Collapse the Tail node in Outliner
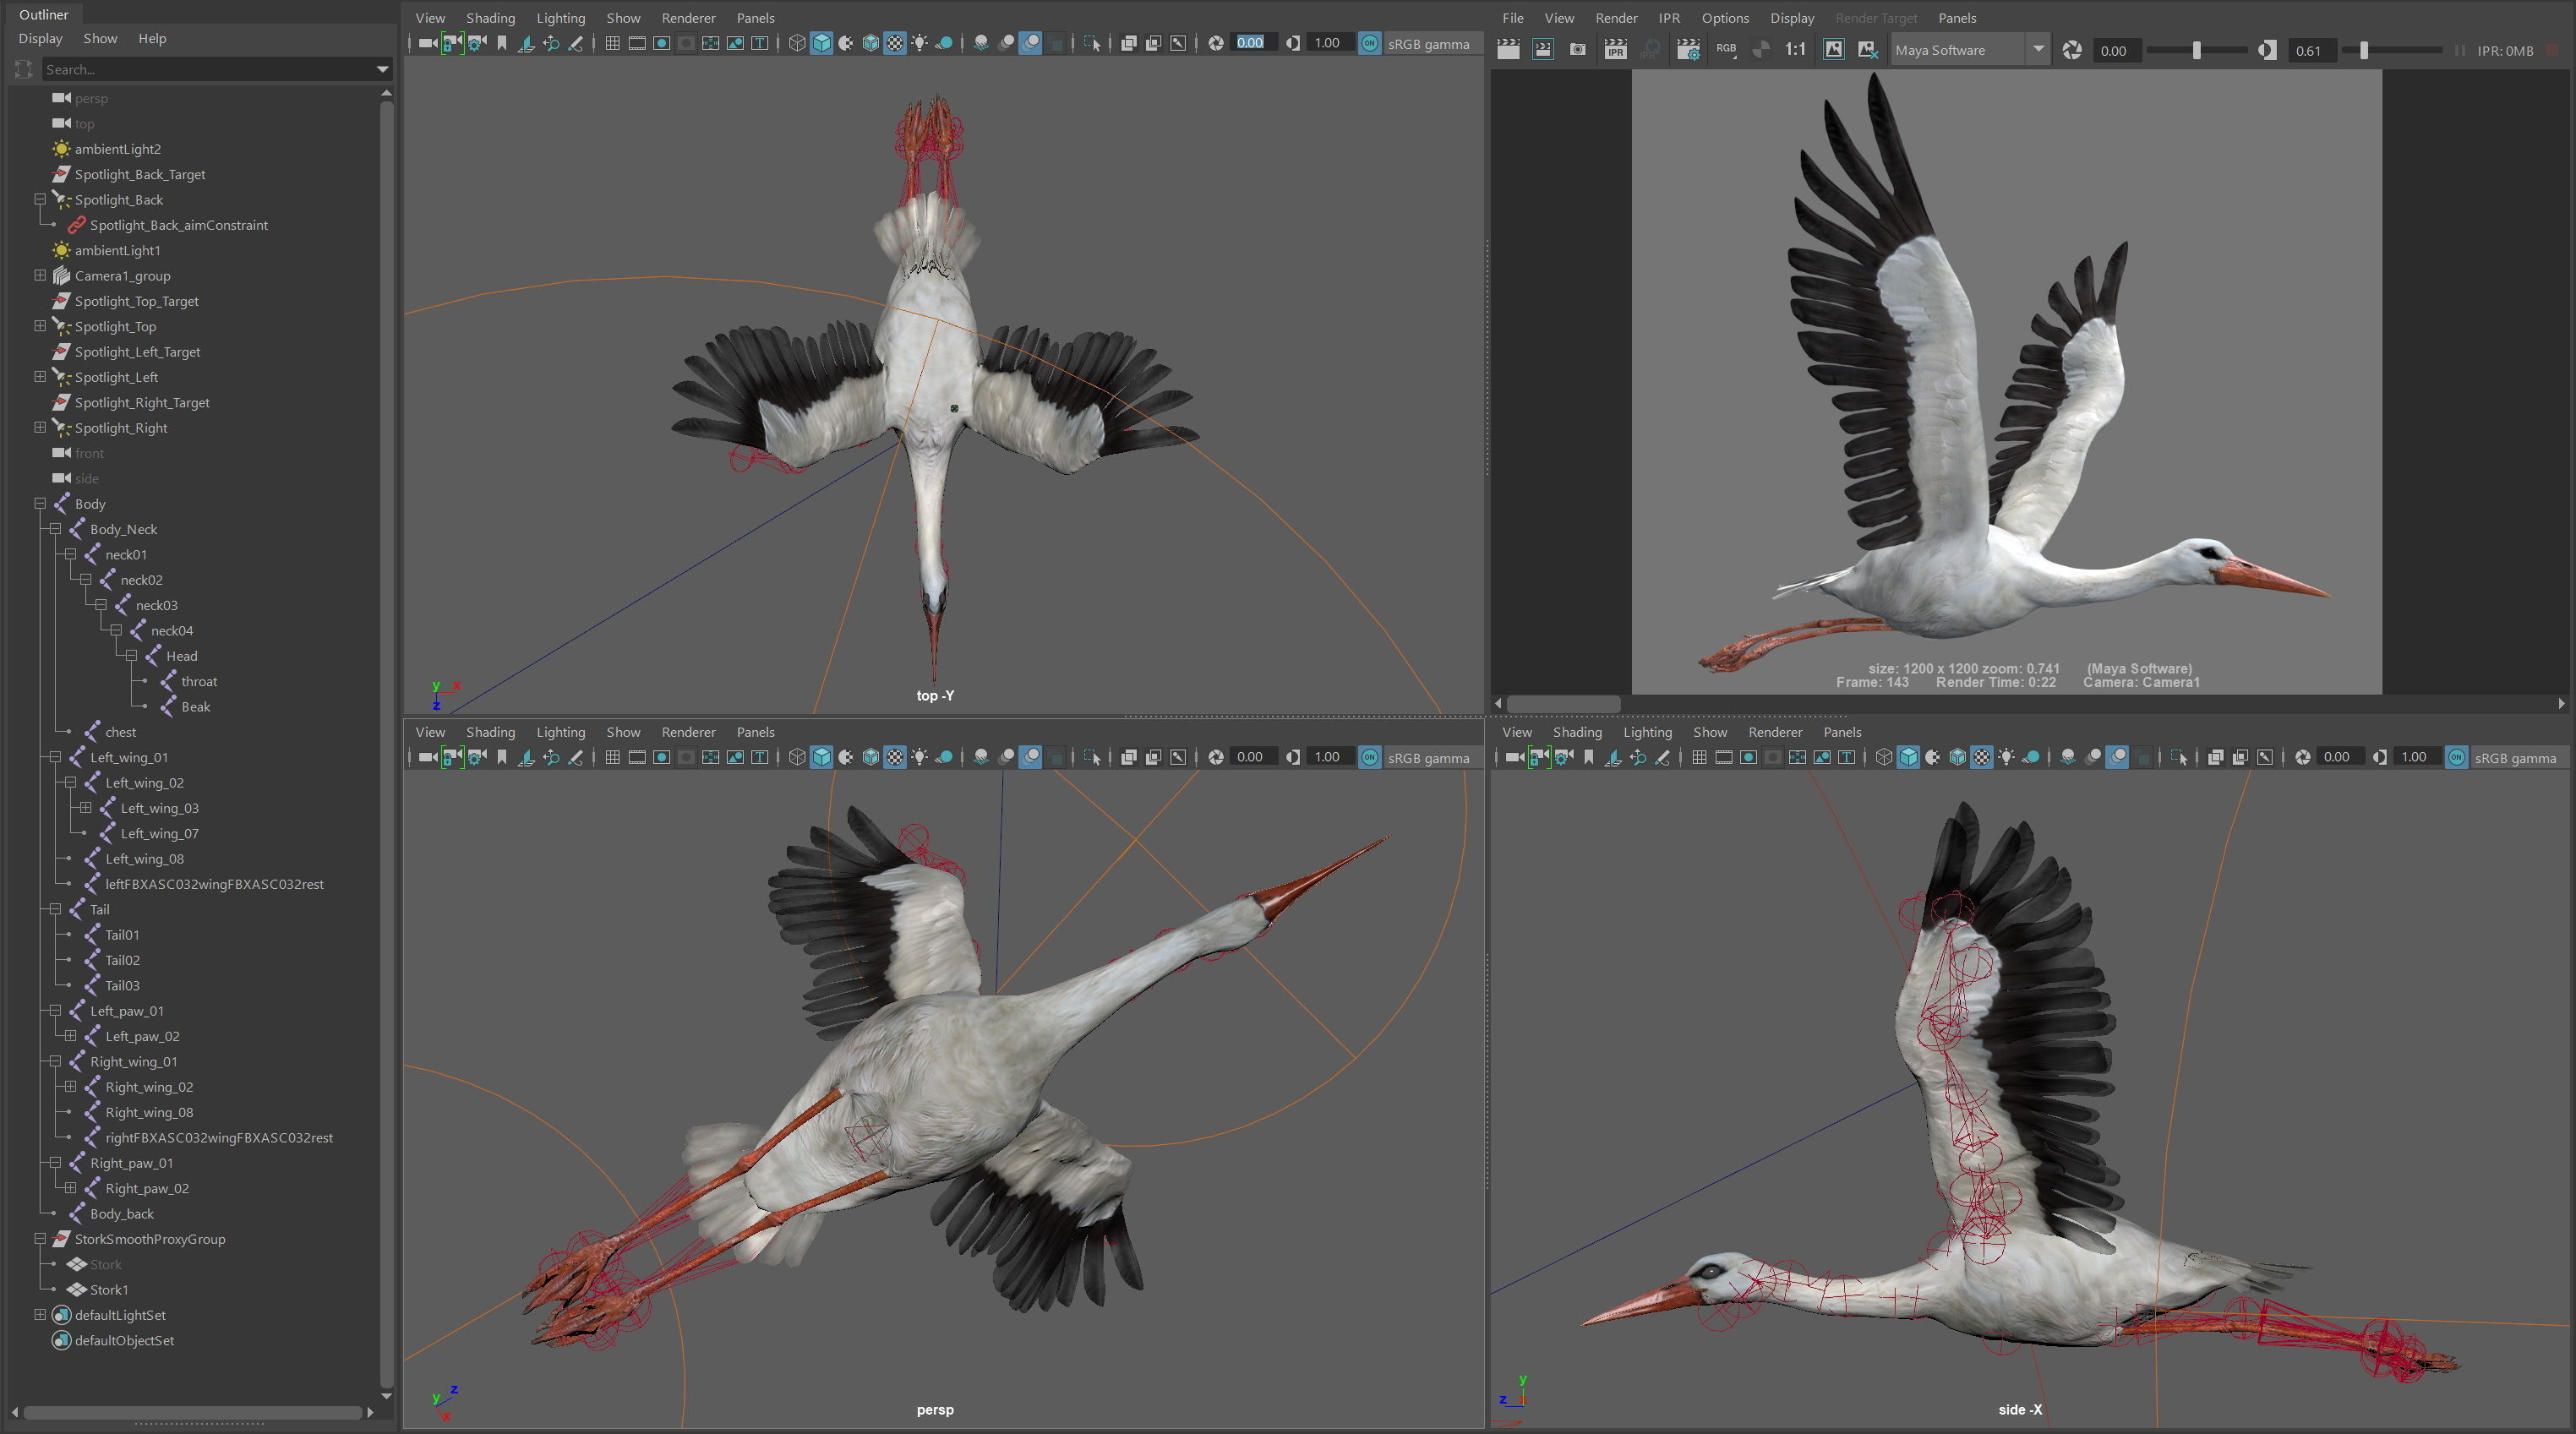This screenshot has height=1434, width=2576. tap(55, 909)
